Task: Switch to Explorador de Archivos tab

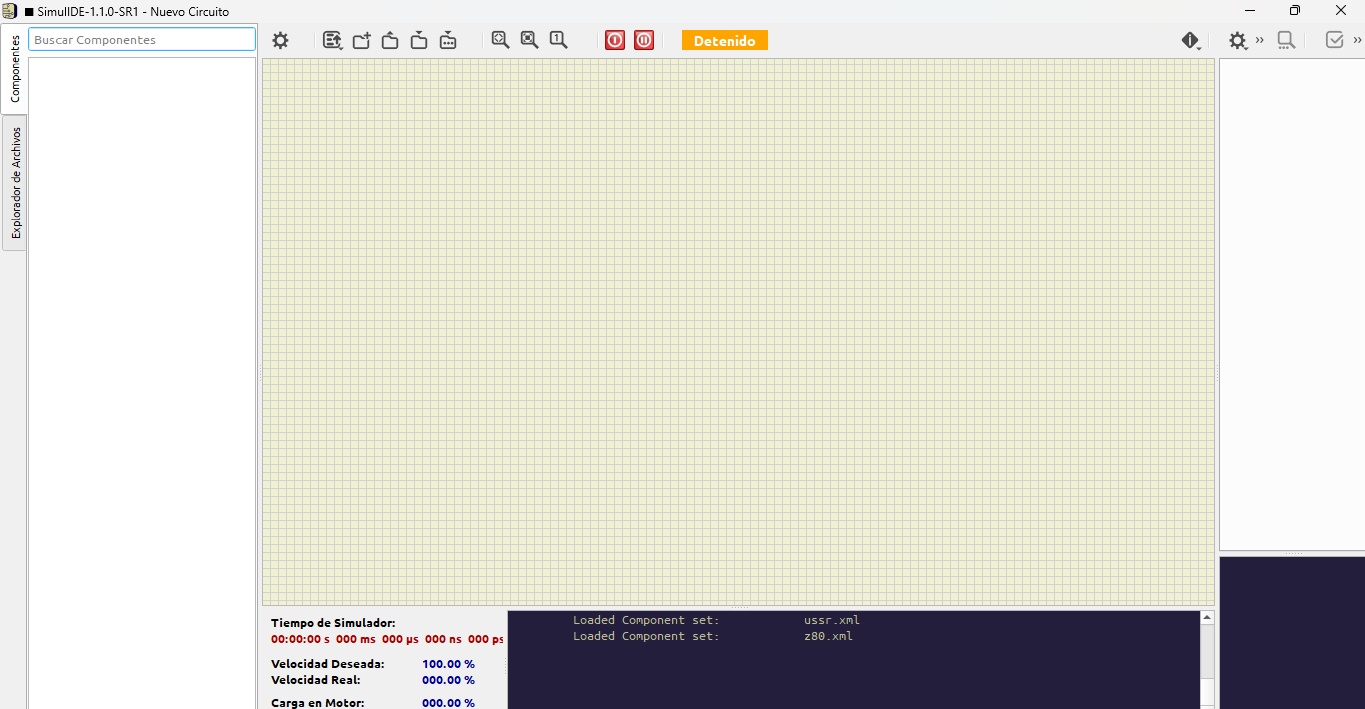Action: click(x=15, y=183)
